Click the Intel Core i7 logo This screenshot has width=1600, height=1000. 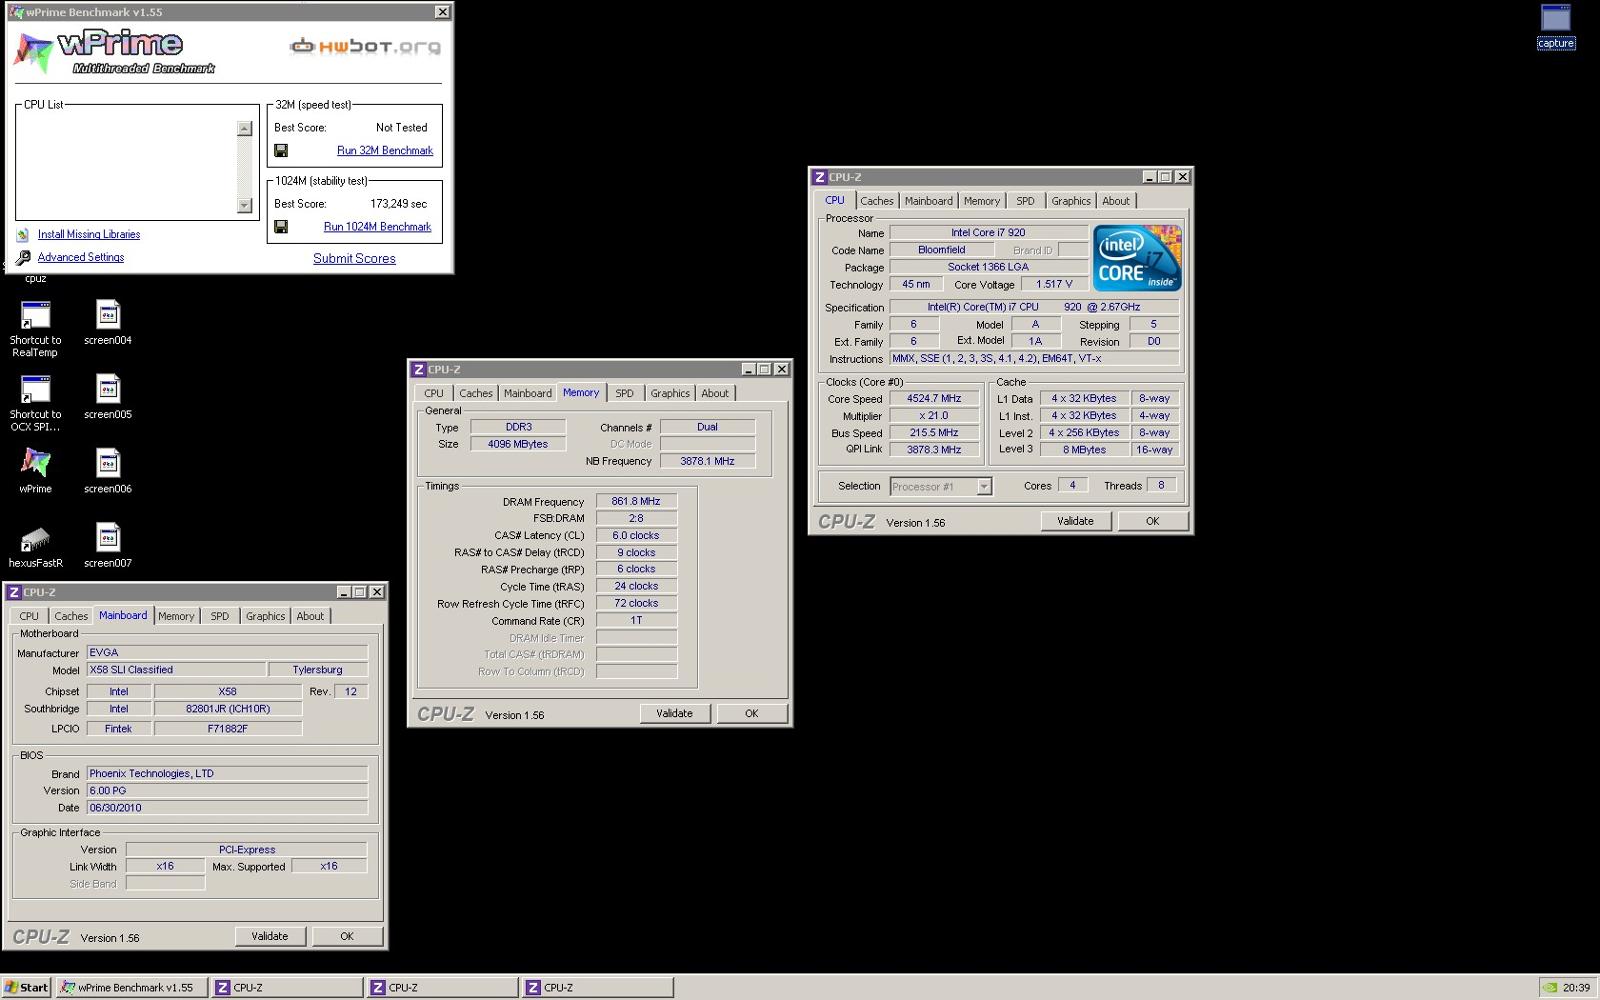1137,258
